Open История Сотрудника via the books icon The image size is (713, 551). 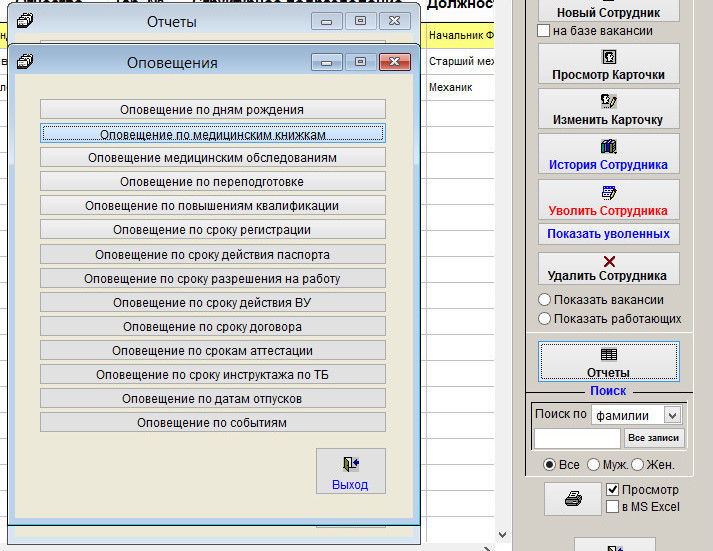coord(608,147)
